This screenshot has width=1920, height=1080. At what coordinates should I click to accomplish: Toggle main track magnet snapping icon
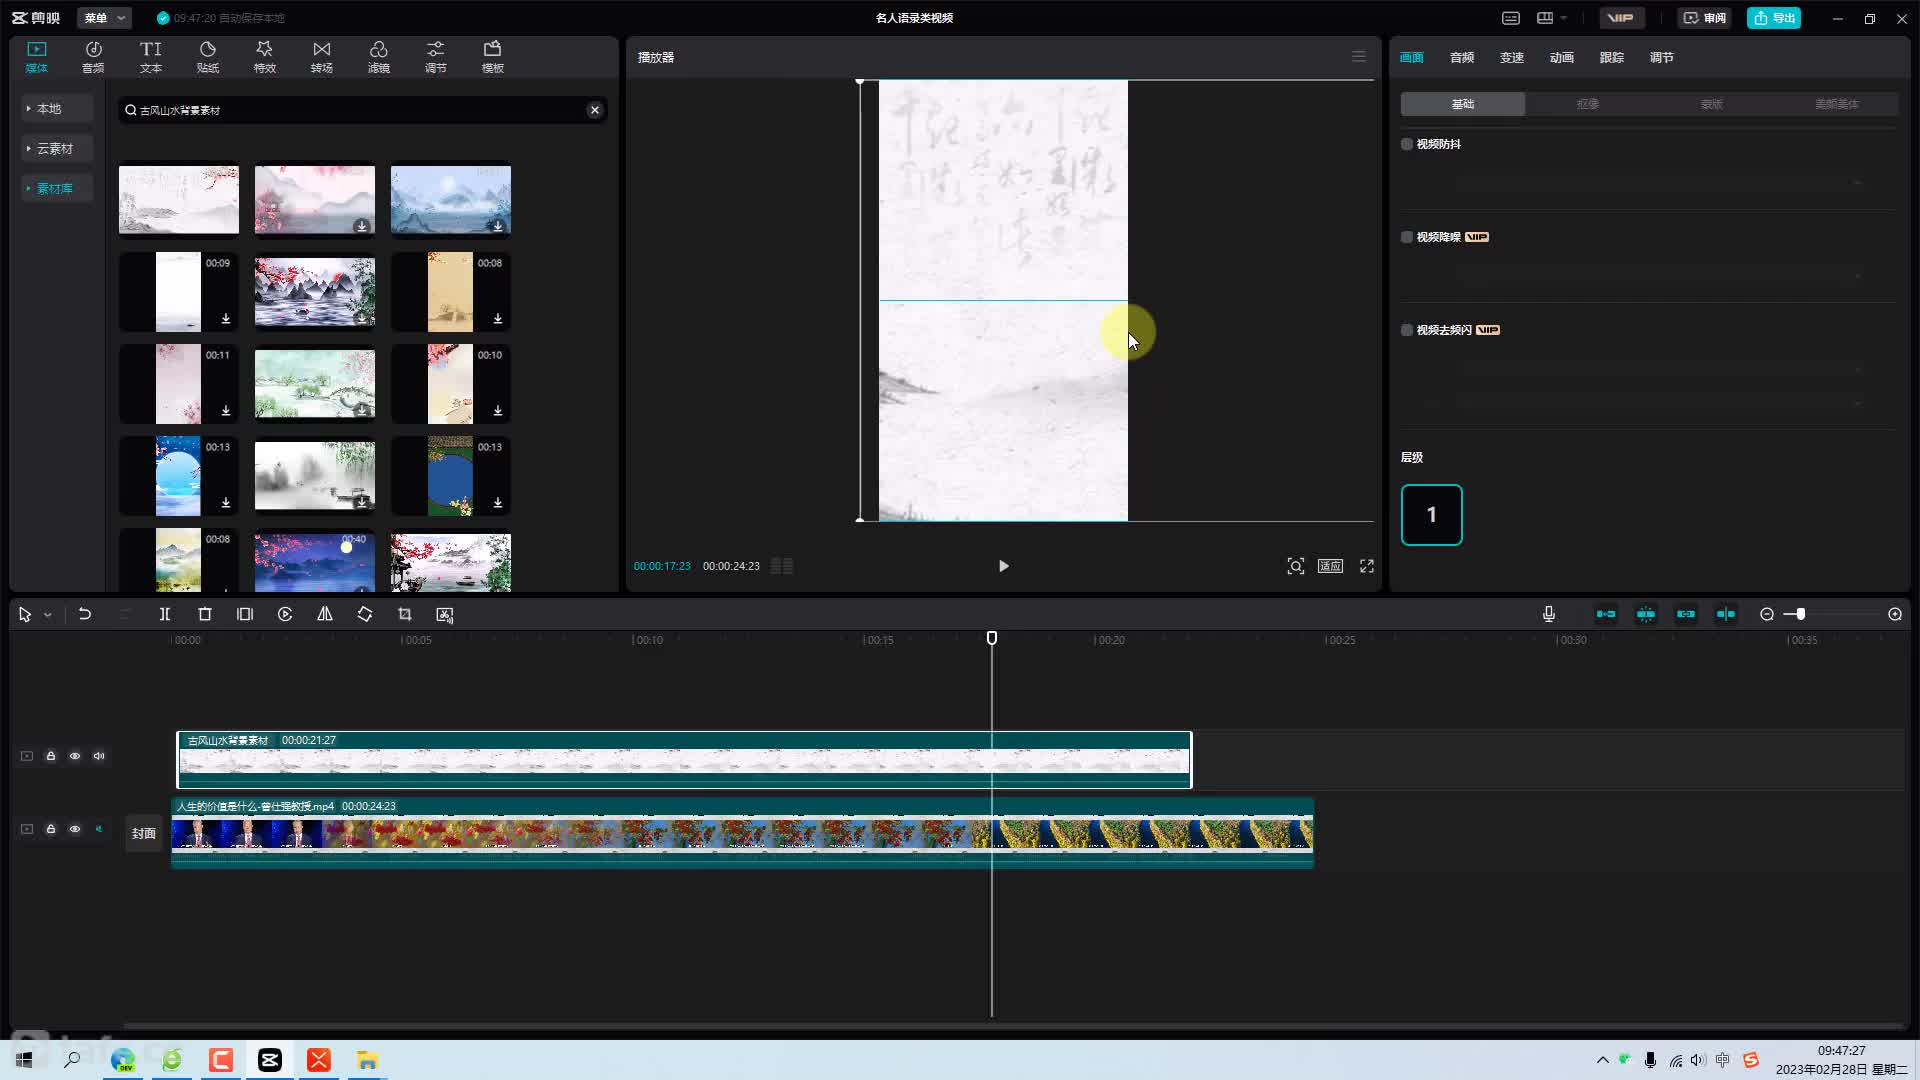(x=1606, y=614)
